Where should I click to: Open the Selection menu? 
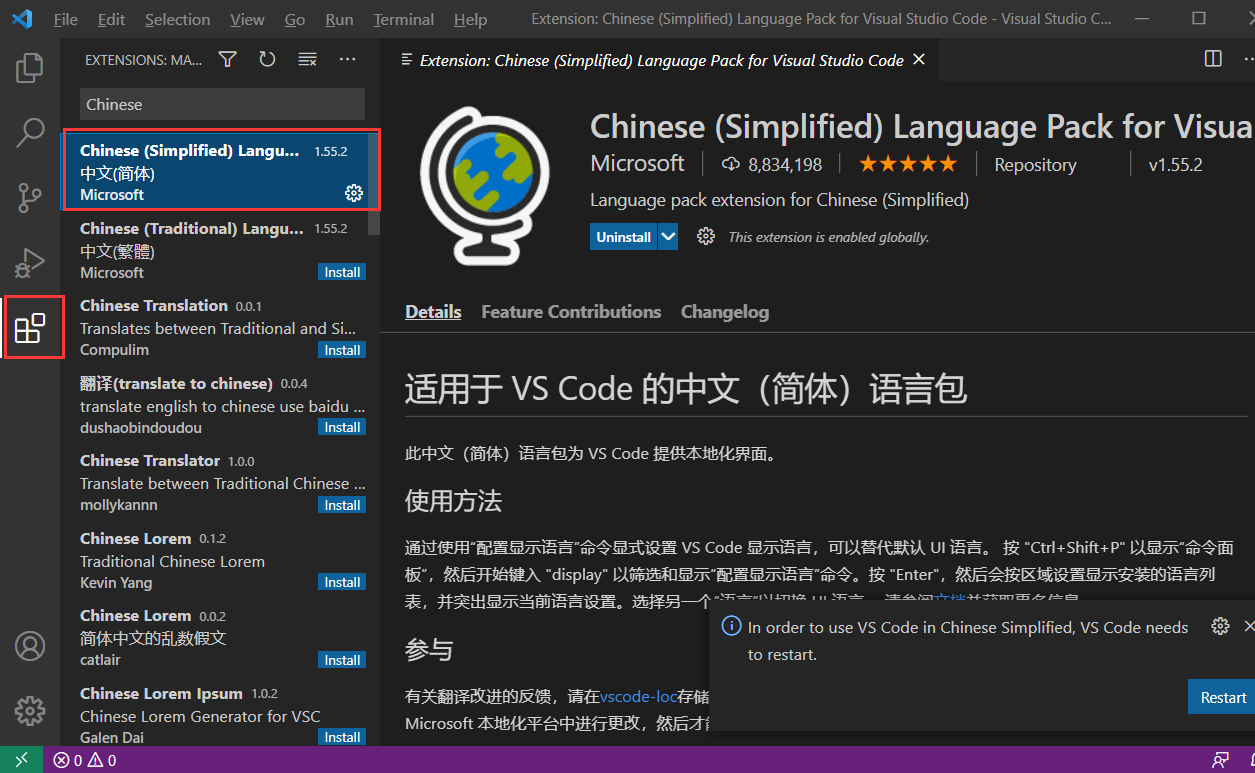(x=178, y=19)
